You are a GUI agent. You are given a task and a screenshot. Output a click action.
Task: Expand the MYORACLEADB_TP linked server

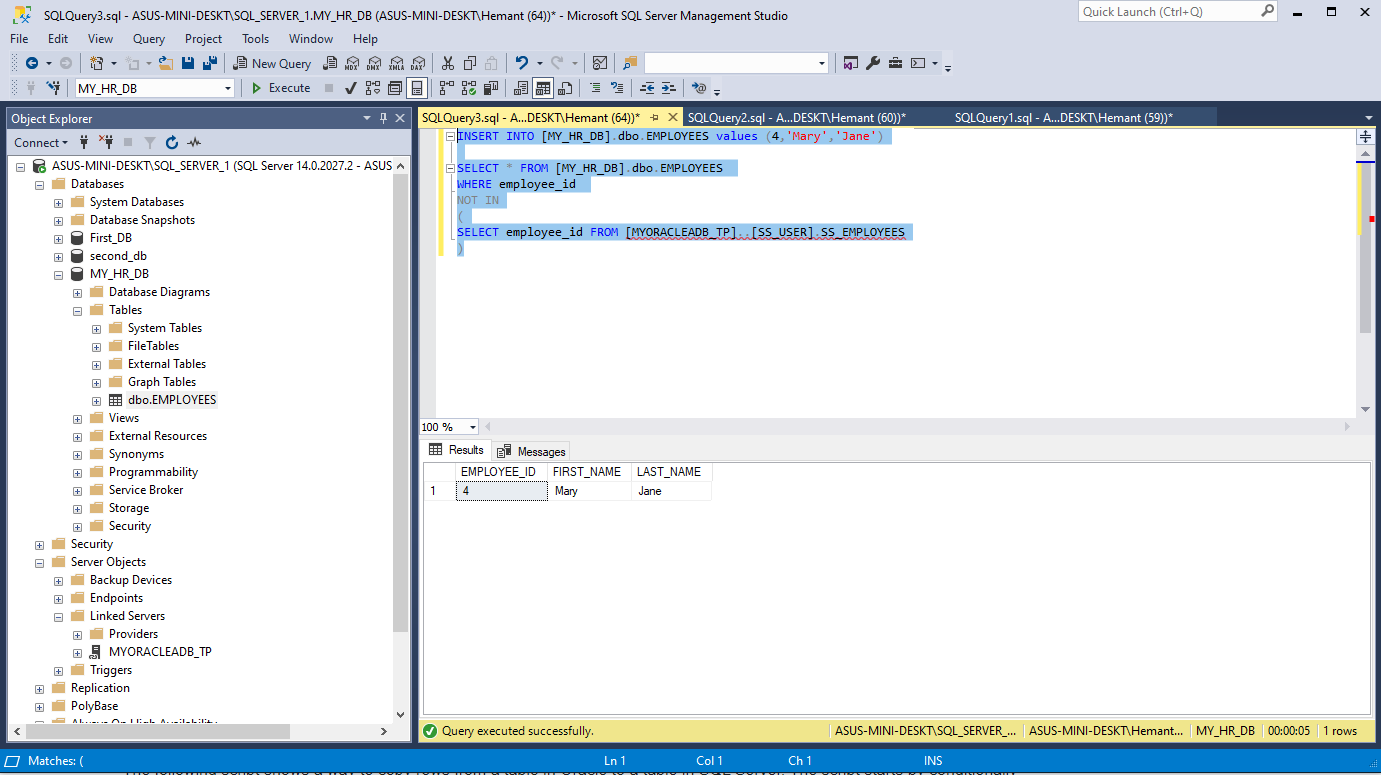pos(78,652)
